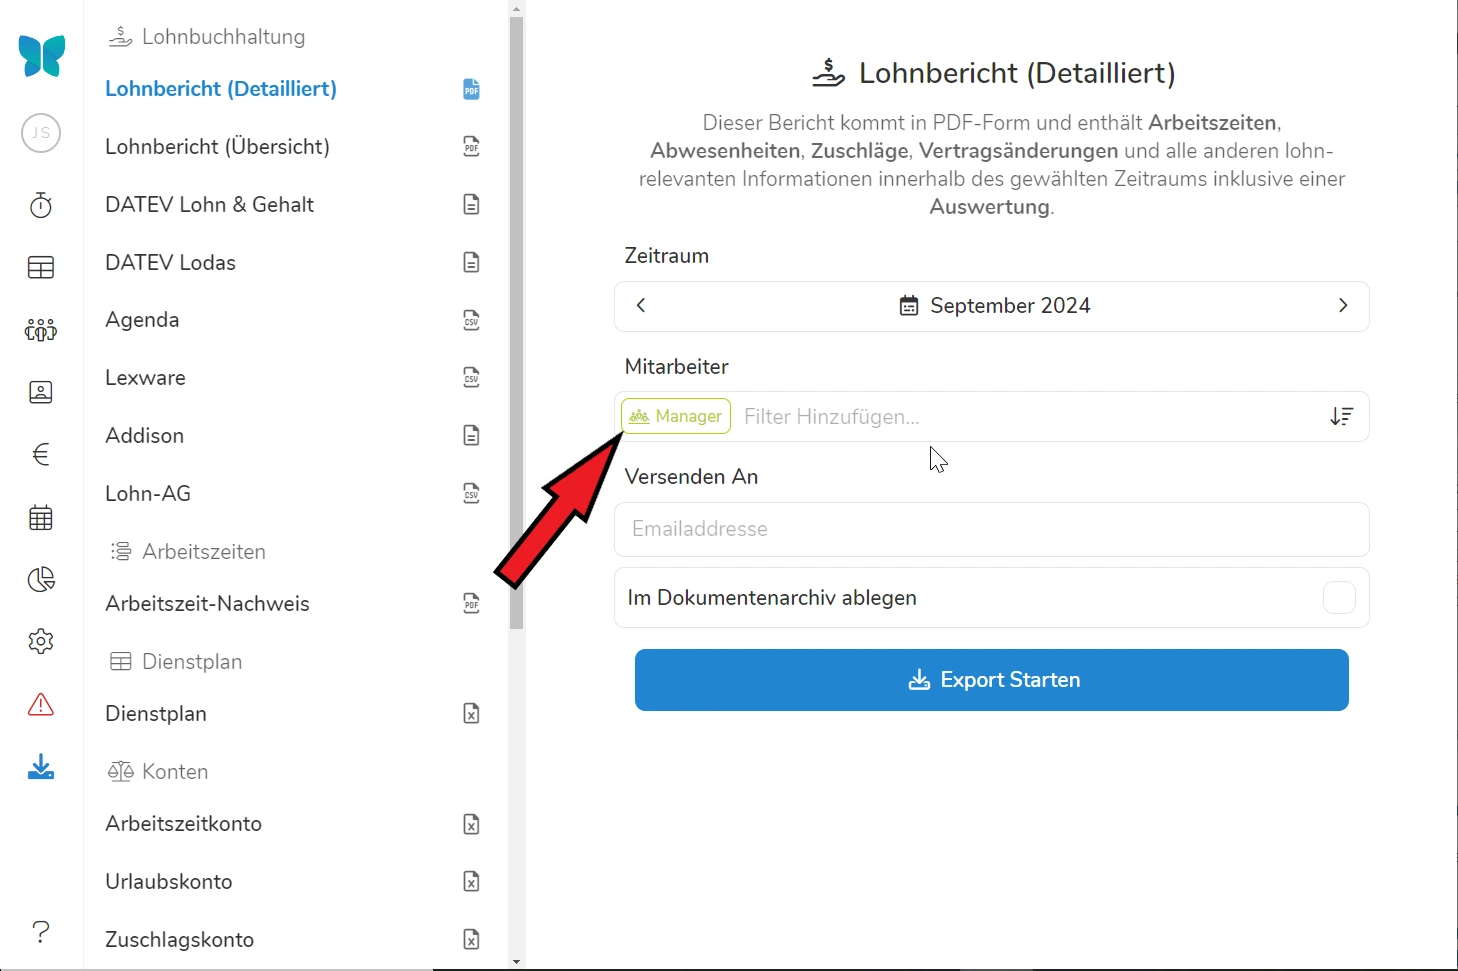Click the question mark help icon

(41, 931)
